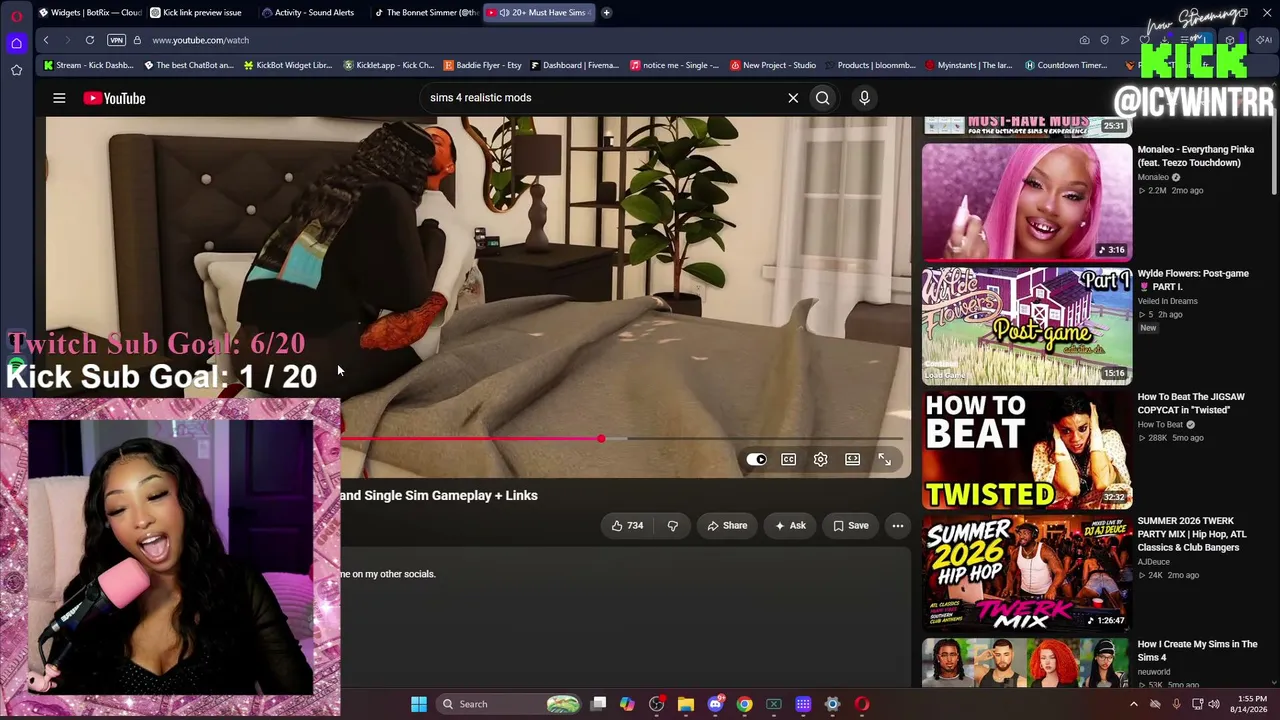Viewport: 1280px width, 720px height.
Task: Open Opera privacy shield icon
Action: pos(1104,40)
